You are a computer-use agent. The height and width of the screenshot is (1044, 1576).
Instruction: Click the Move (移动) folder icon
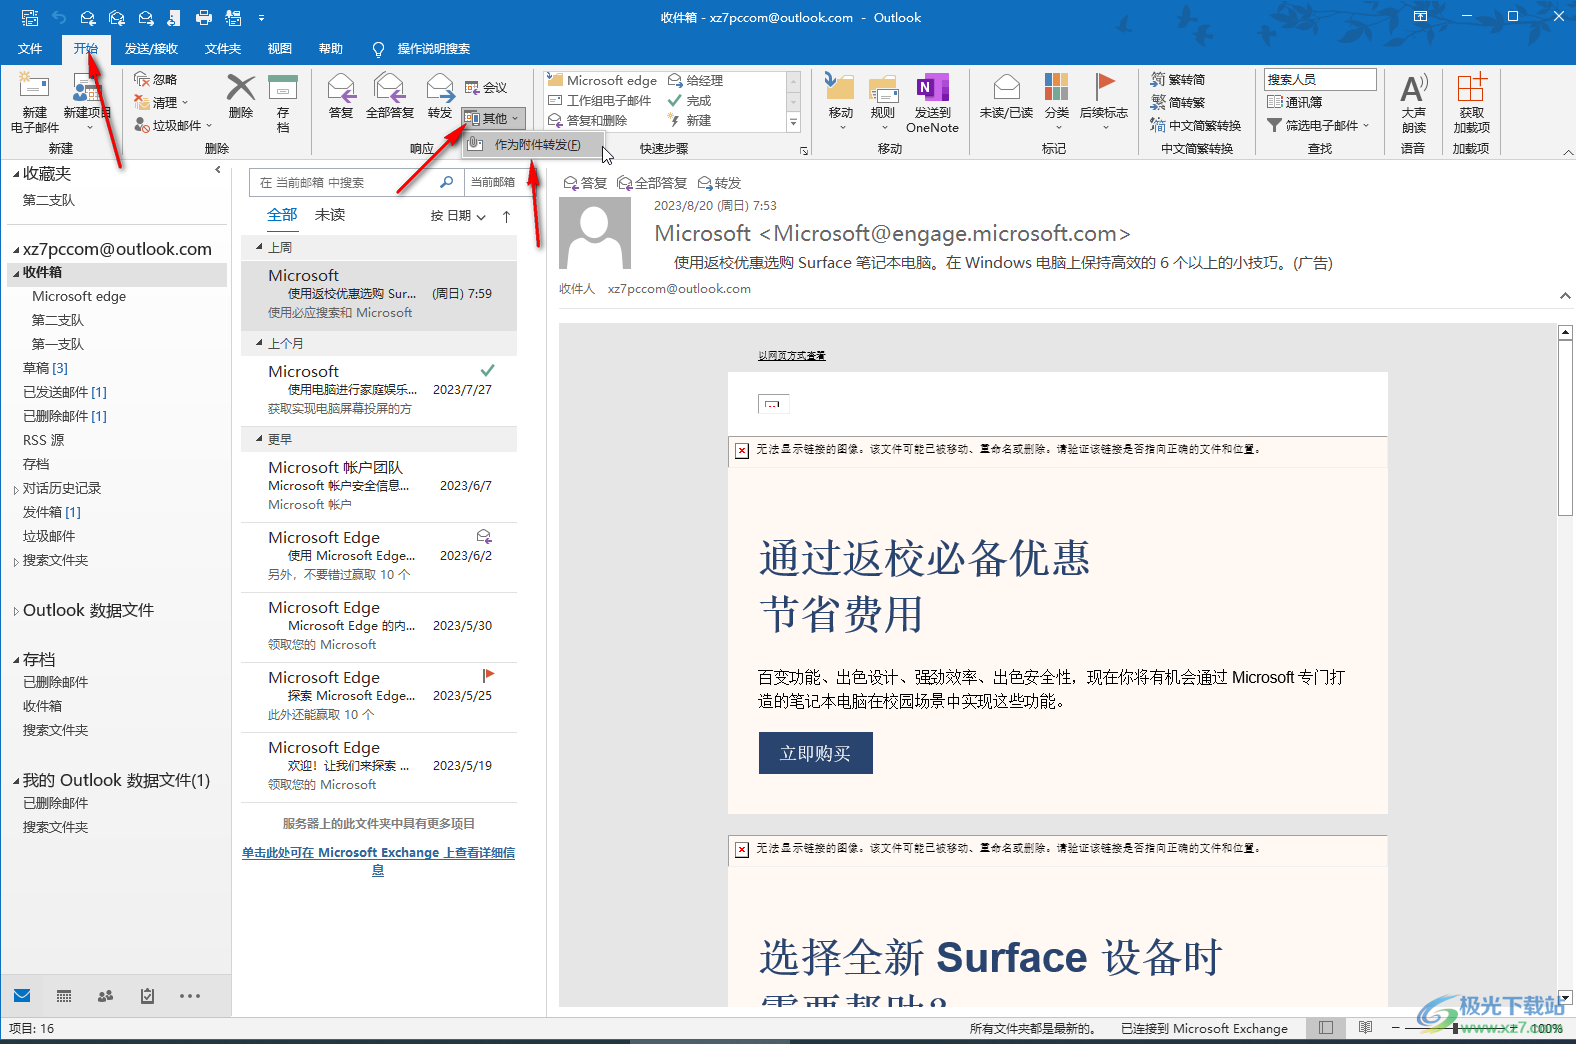pyautogui.click(x=840, y=87)
